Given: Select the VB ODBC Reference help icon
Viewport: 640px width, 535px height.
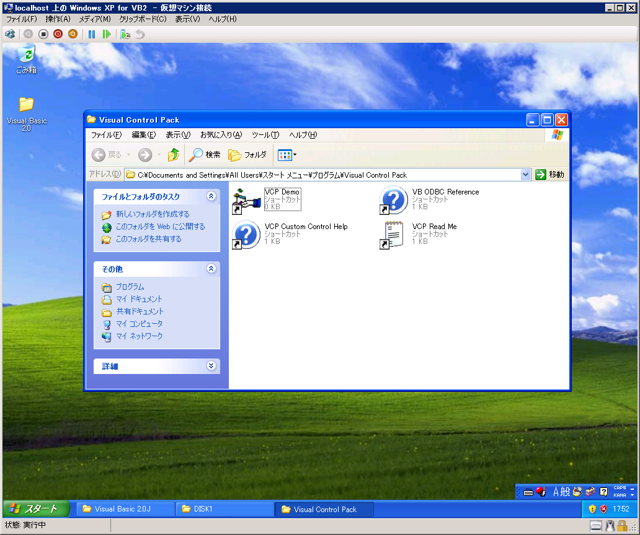Looking at the screenshot, I should coord(393,200).
